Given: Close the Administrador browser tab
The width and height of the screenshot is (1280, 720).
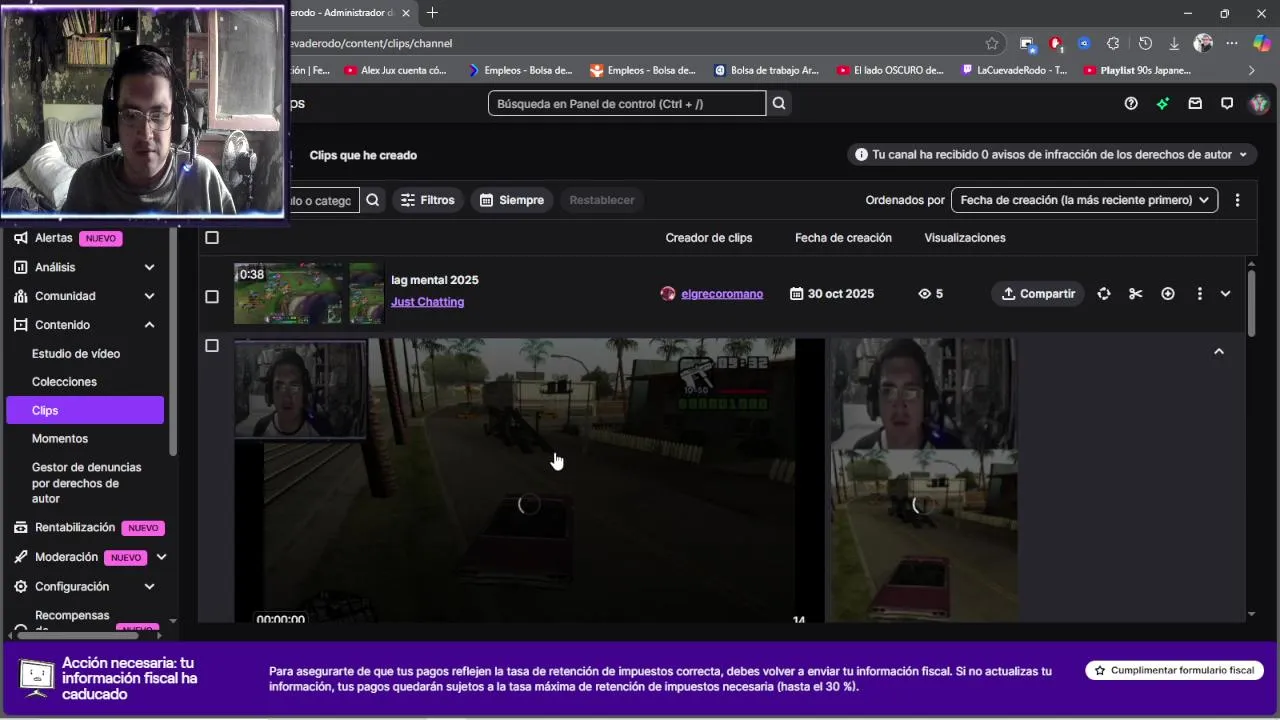Looking at the screenshot, I should point(406,13).
